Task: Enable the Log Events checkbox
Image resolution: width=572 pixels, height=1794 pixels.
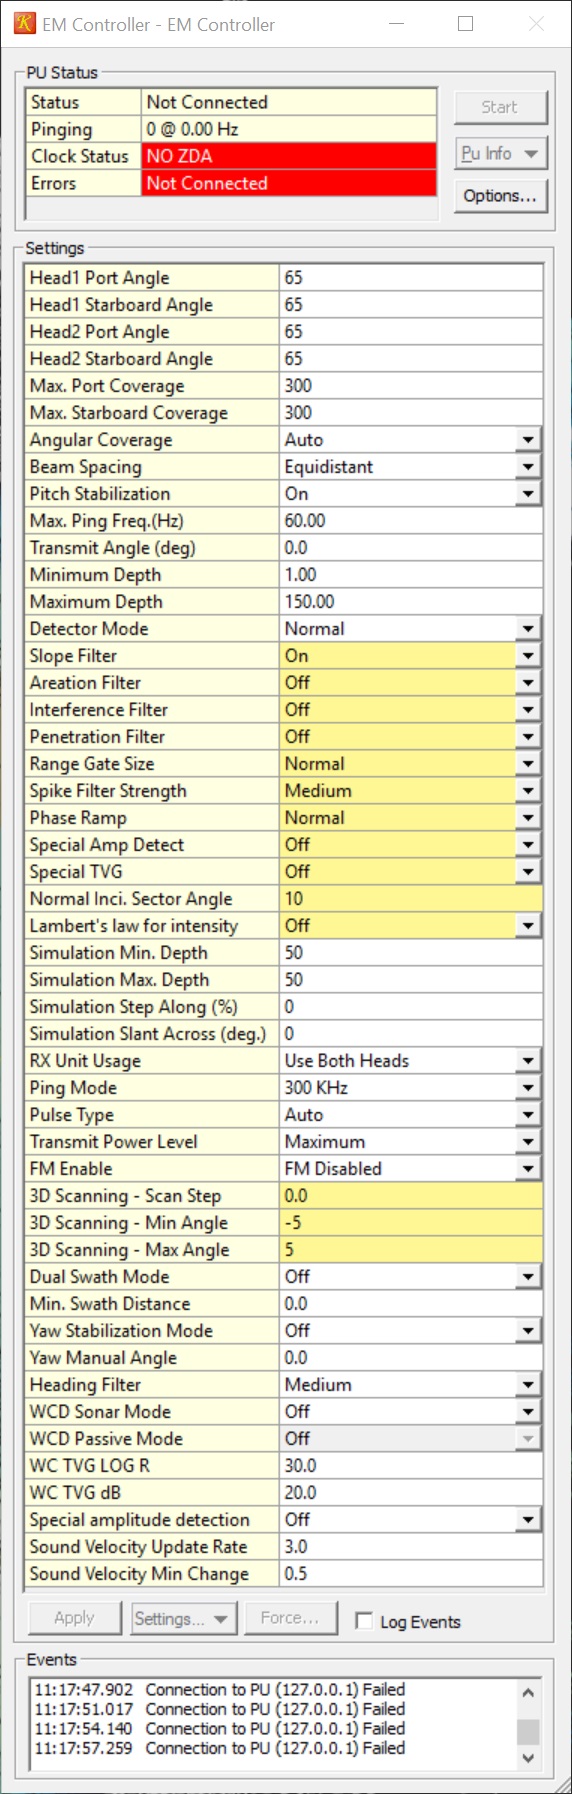Action: tap(364, 1621)
